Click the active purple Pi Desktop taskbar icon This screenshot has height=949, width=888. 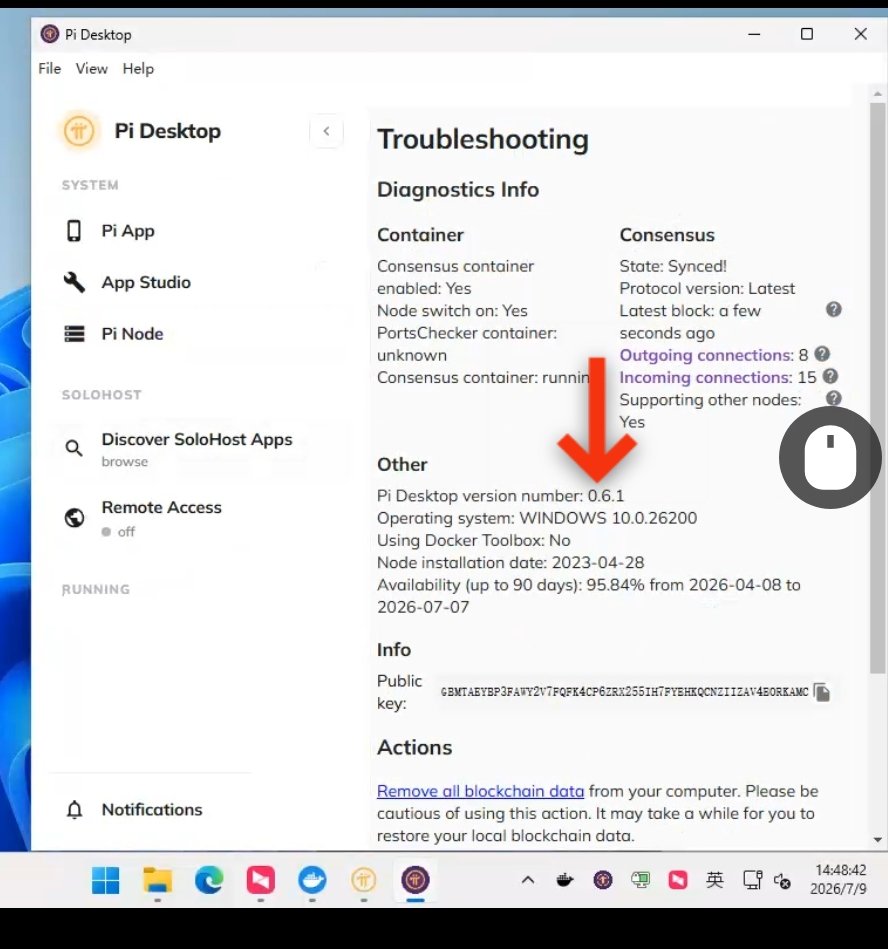(x=415, y=879)
